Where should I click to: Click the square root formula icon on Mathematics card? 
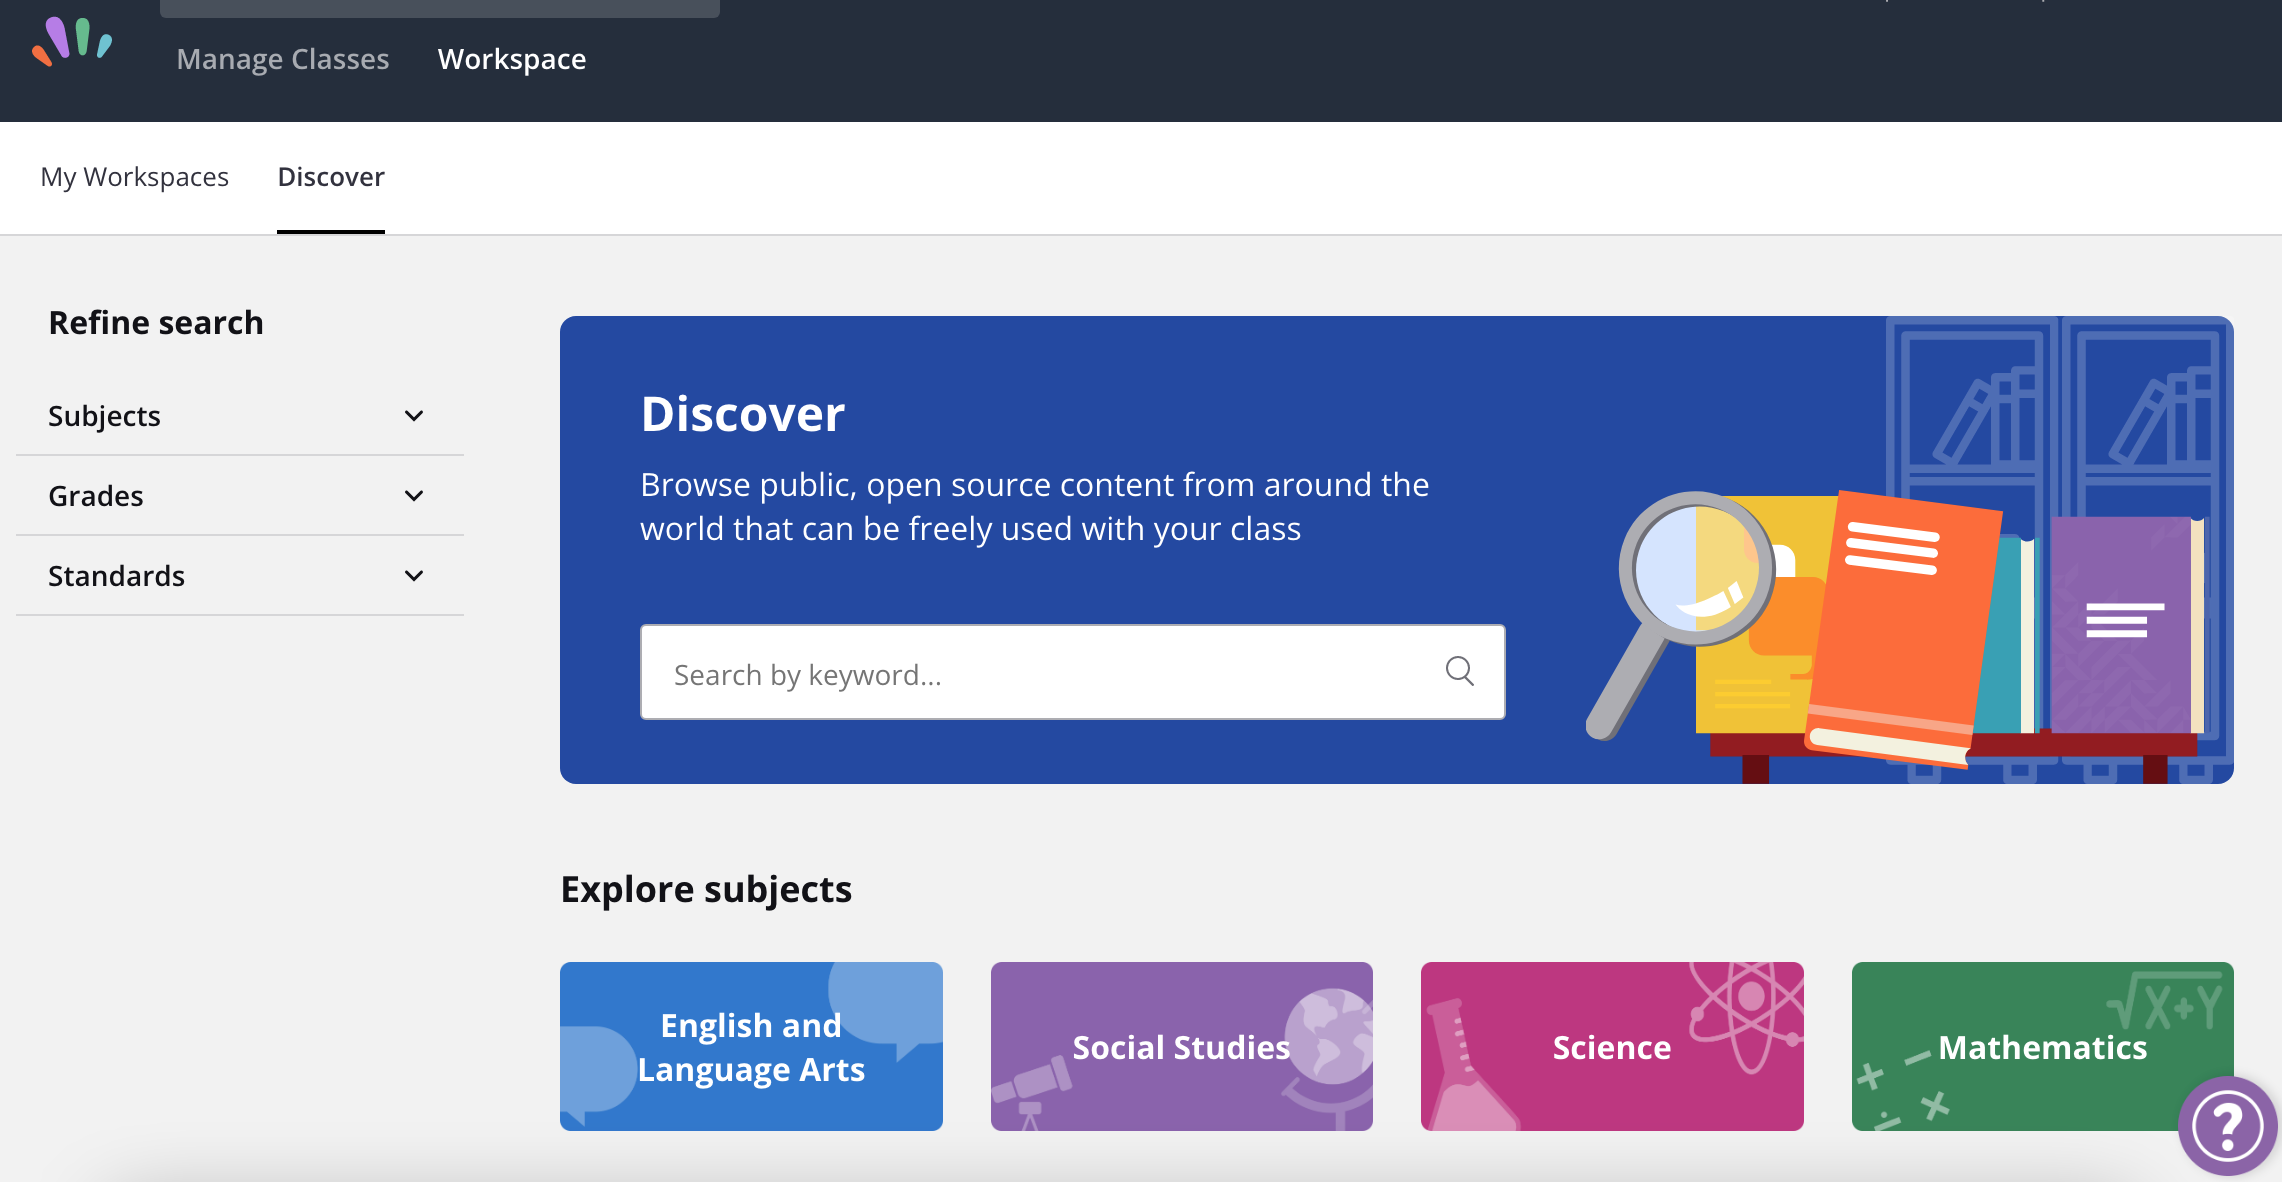pos(2166,1000)
